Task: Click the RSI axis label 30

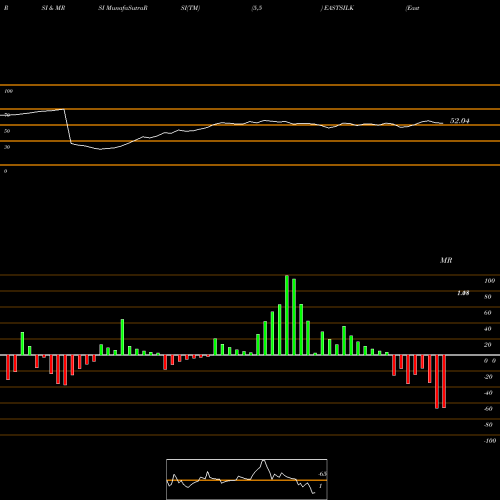Action: 7,147
